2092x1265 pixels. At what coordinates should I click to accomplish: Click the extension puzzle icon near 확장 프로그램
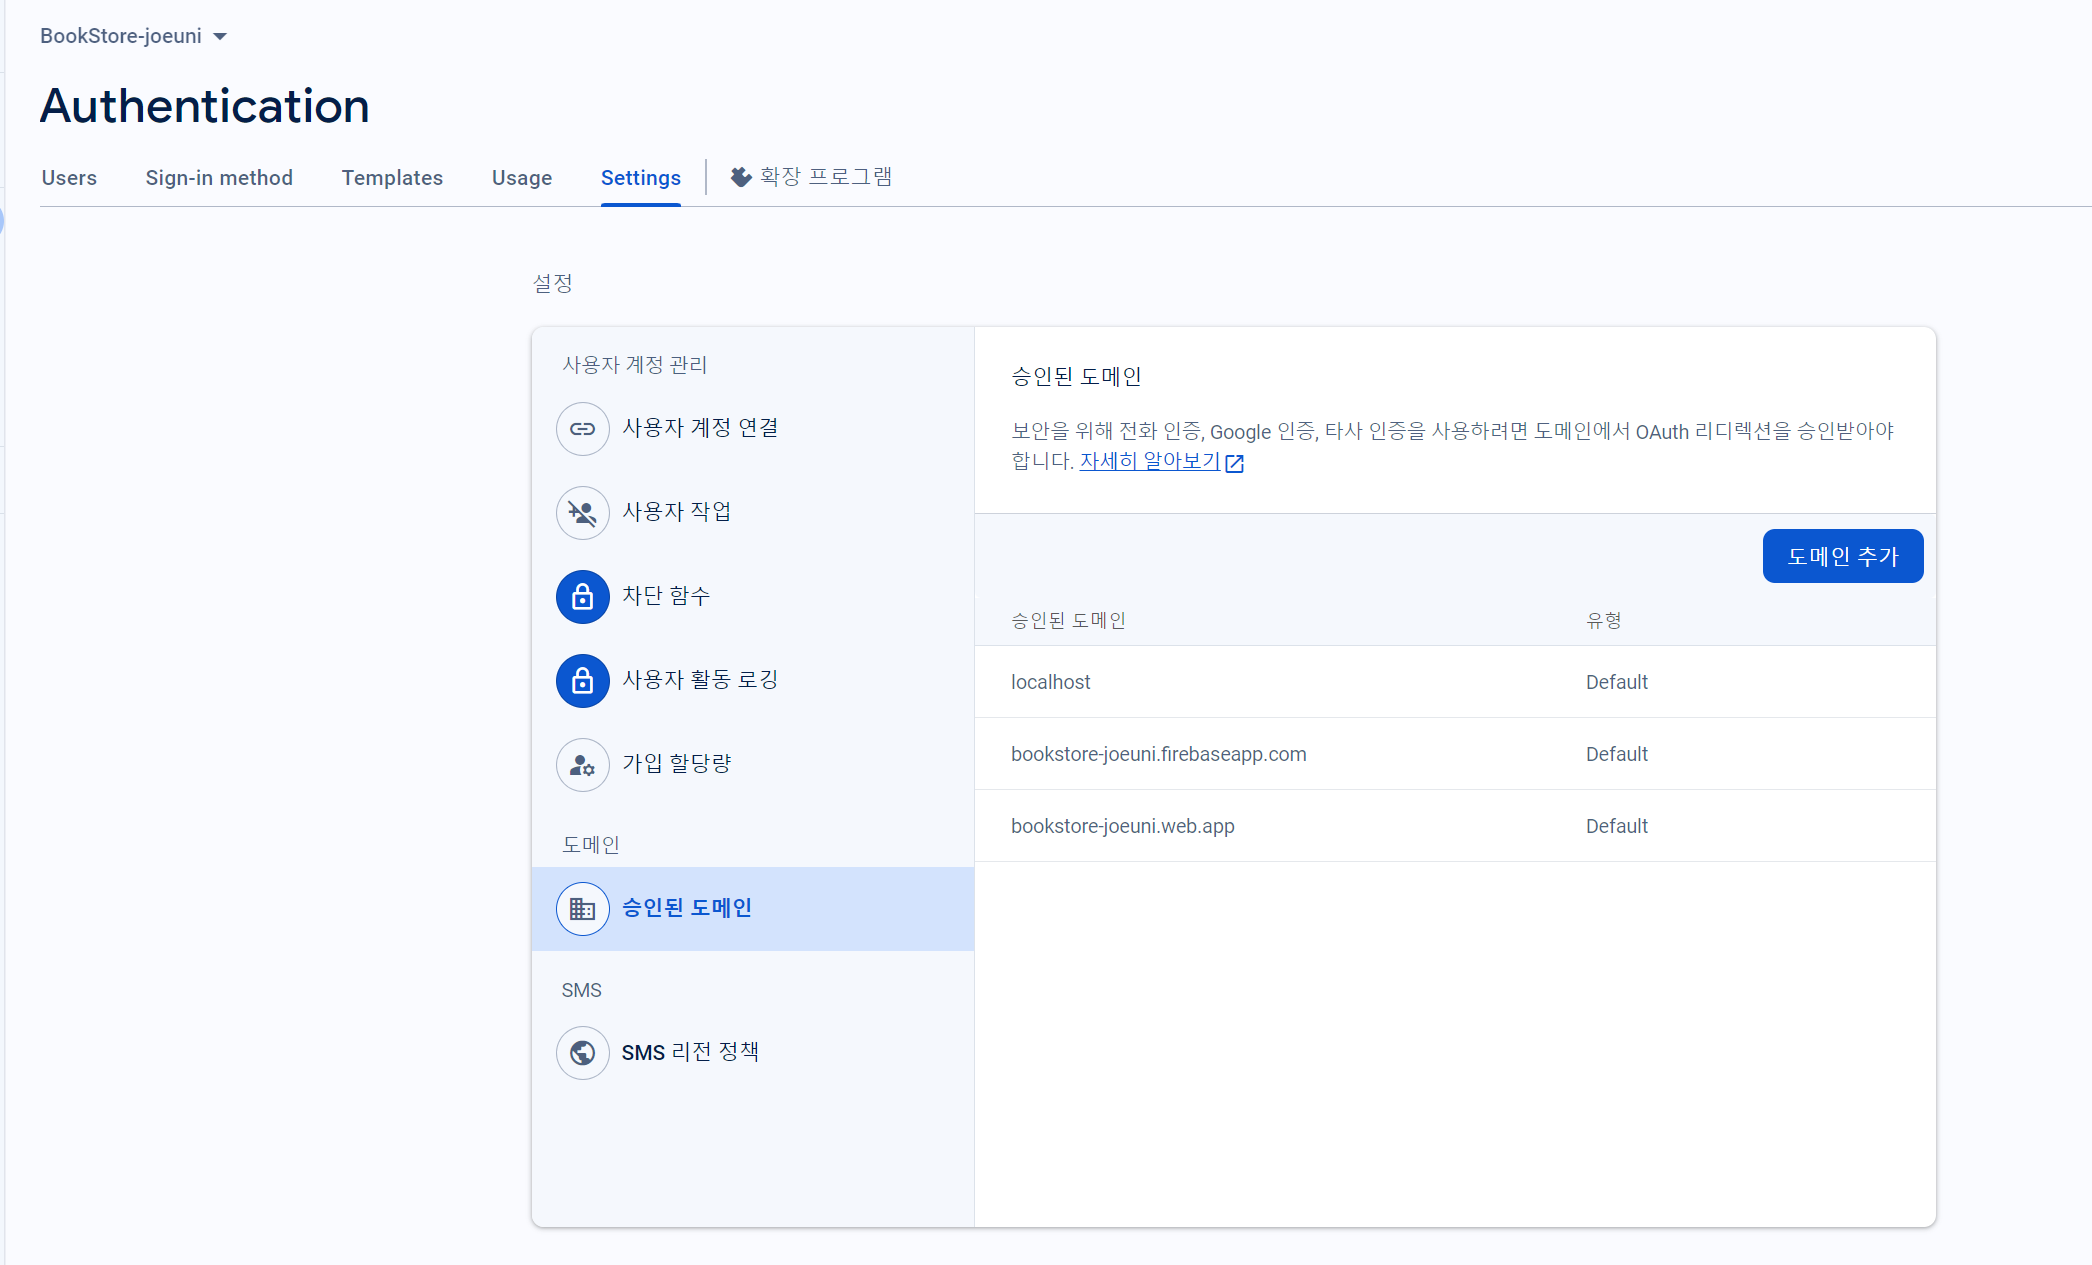(741, 177)
